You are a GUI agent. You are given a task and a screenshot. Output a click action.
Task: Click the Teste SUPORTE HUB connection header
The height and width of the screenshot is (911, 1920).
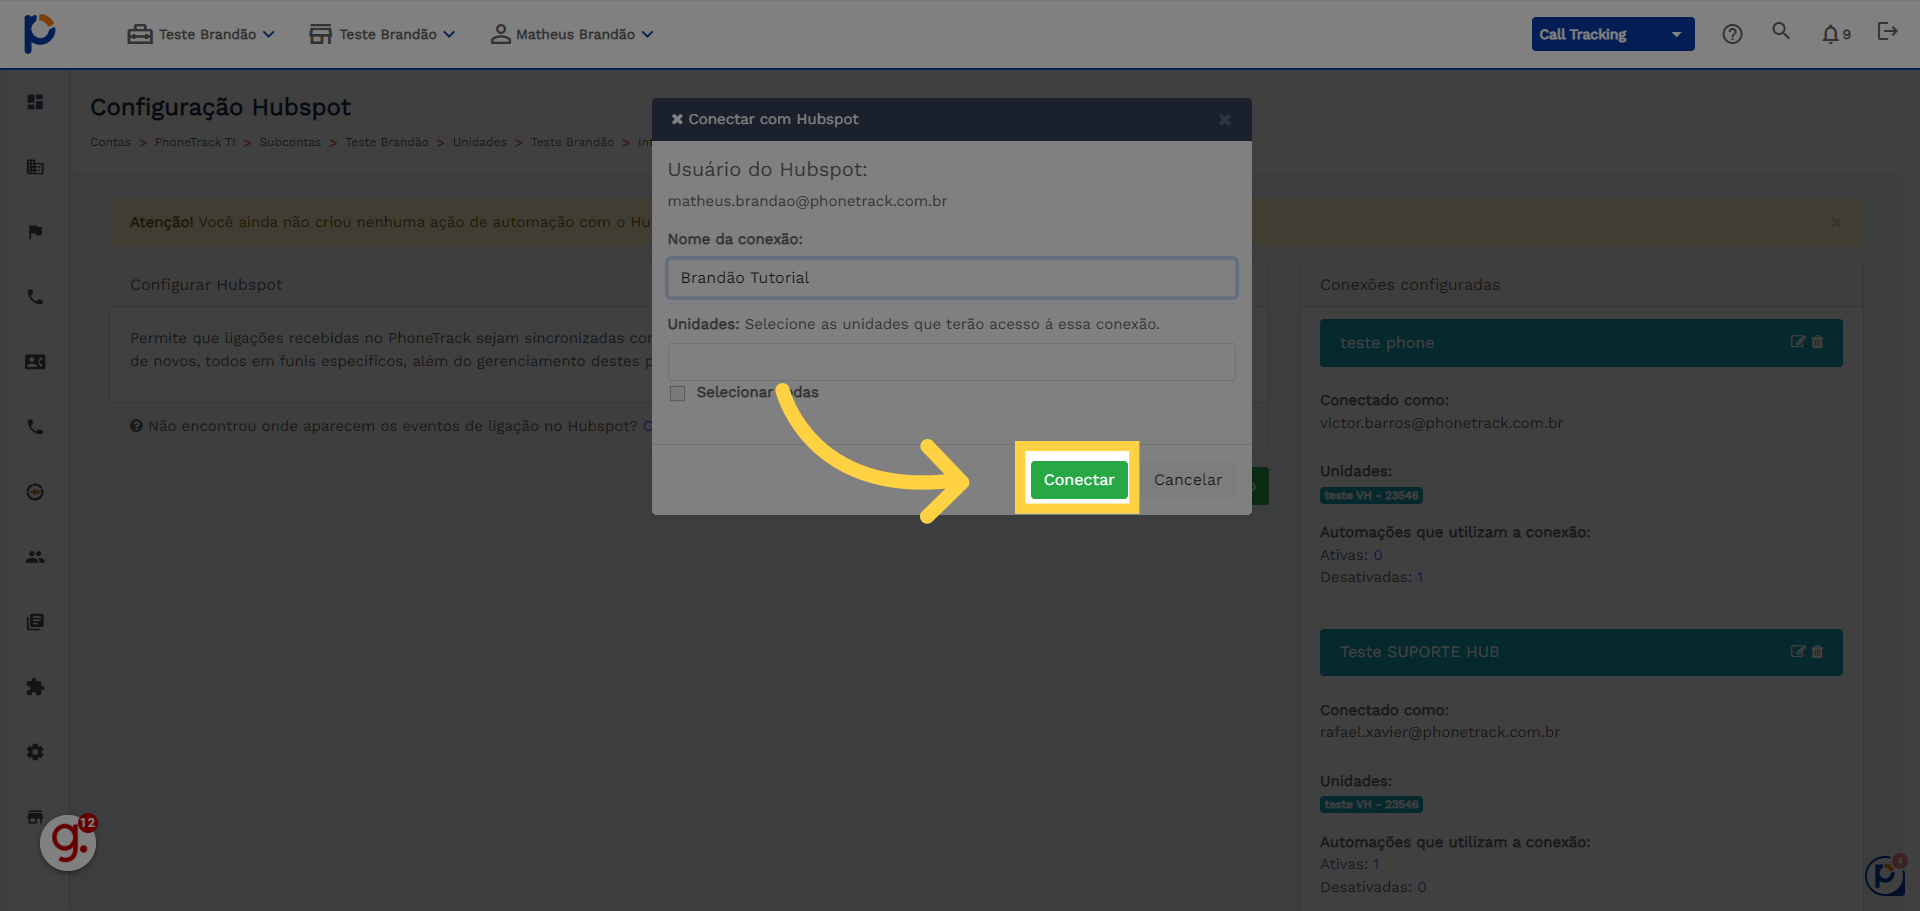(x=1581, y=652)
